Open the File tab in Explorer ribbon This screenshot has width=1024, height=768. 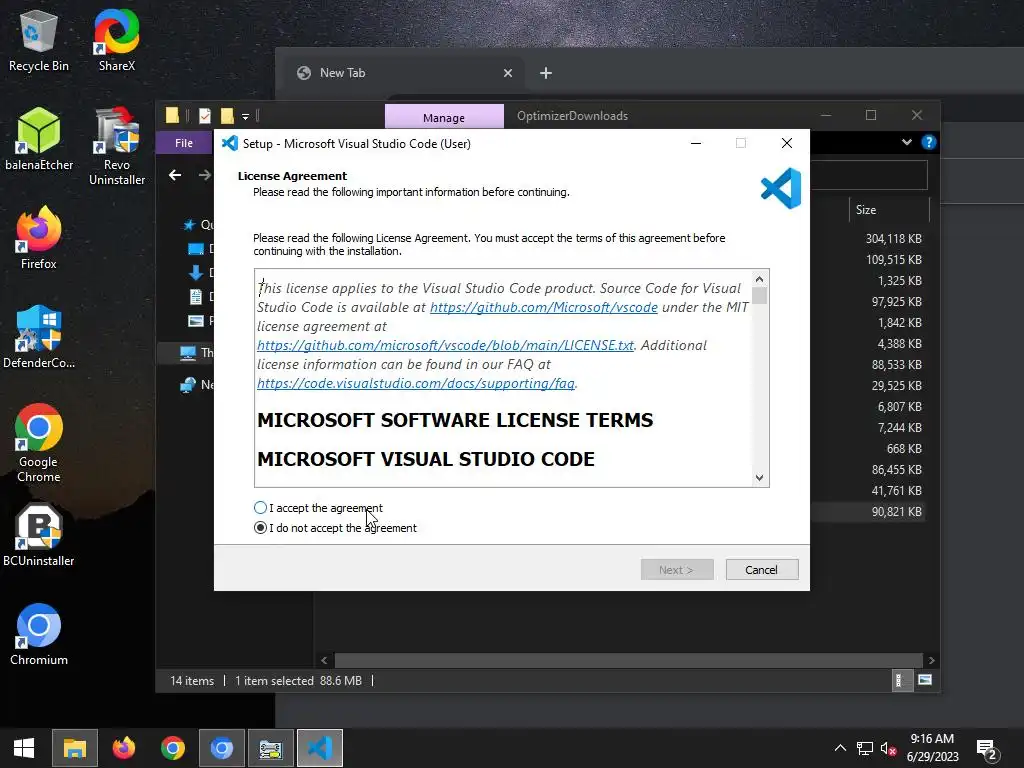[184, 143]
